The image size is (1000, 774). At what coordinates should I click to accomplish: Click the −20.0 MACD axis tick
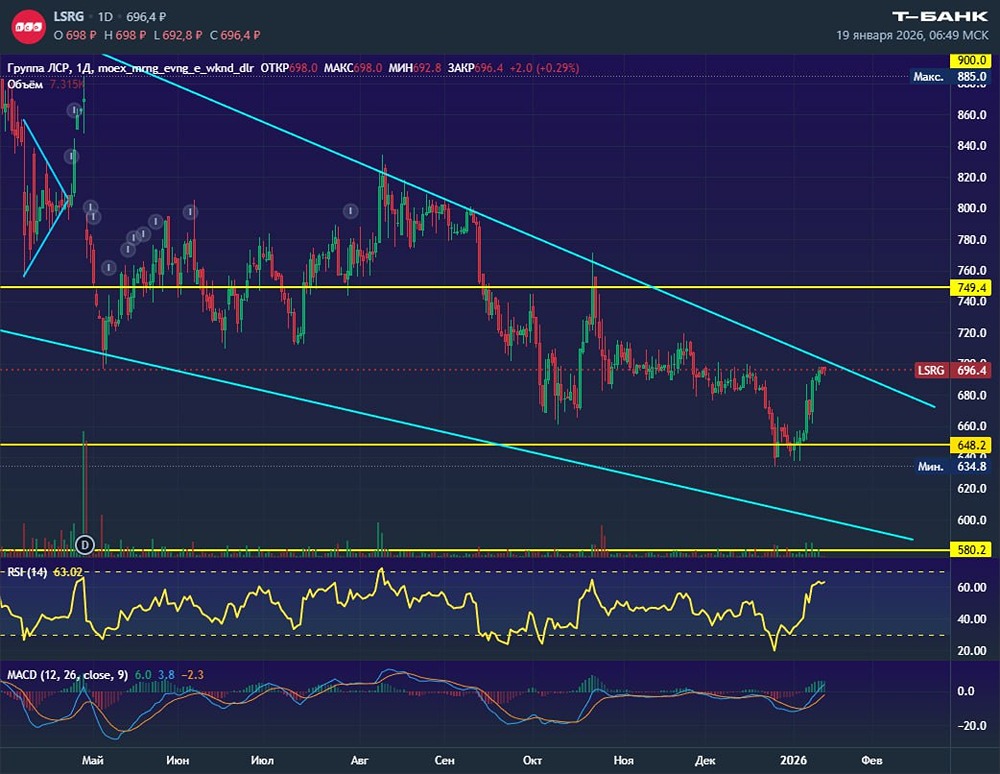click(970, 726)
